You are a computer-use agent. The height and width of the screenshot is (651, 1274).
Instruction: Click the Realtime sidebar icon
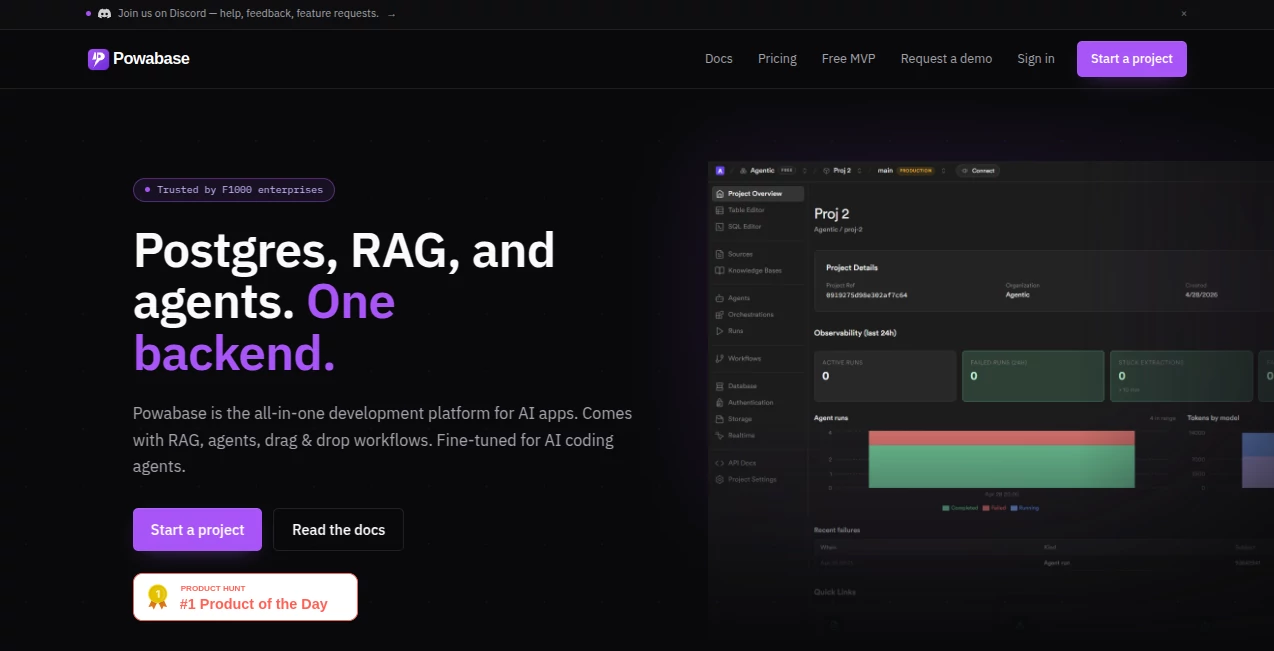(x=720, y=436)
